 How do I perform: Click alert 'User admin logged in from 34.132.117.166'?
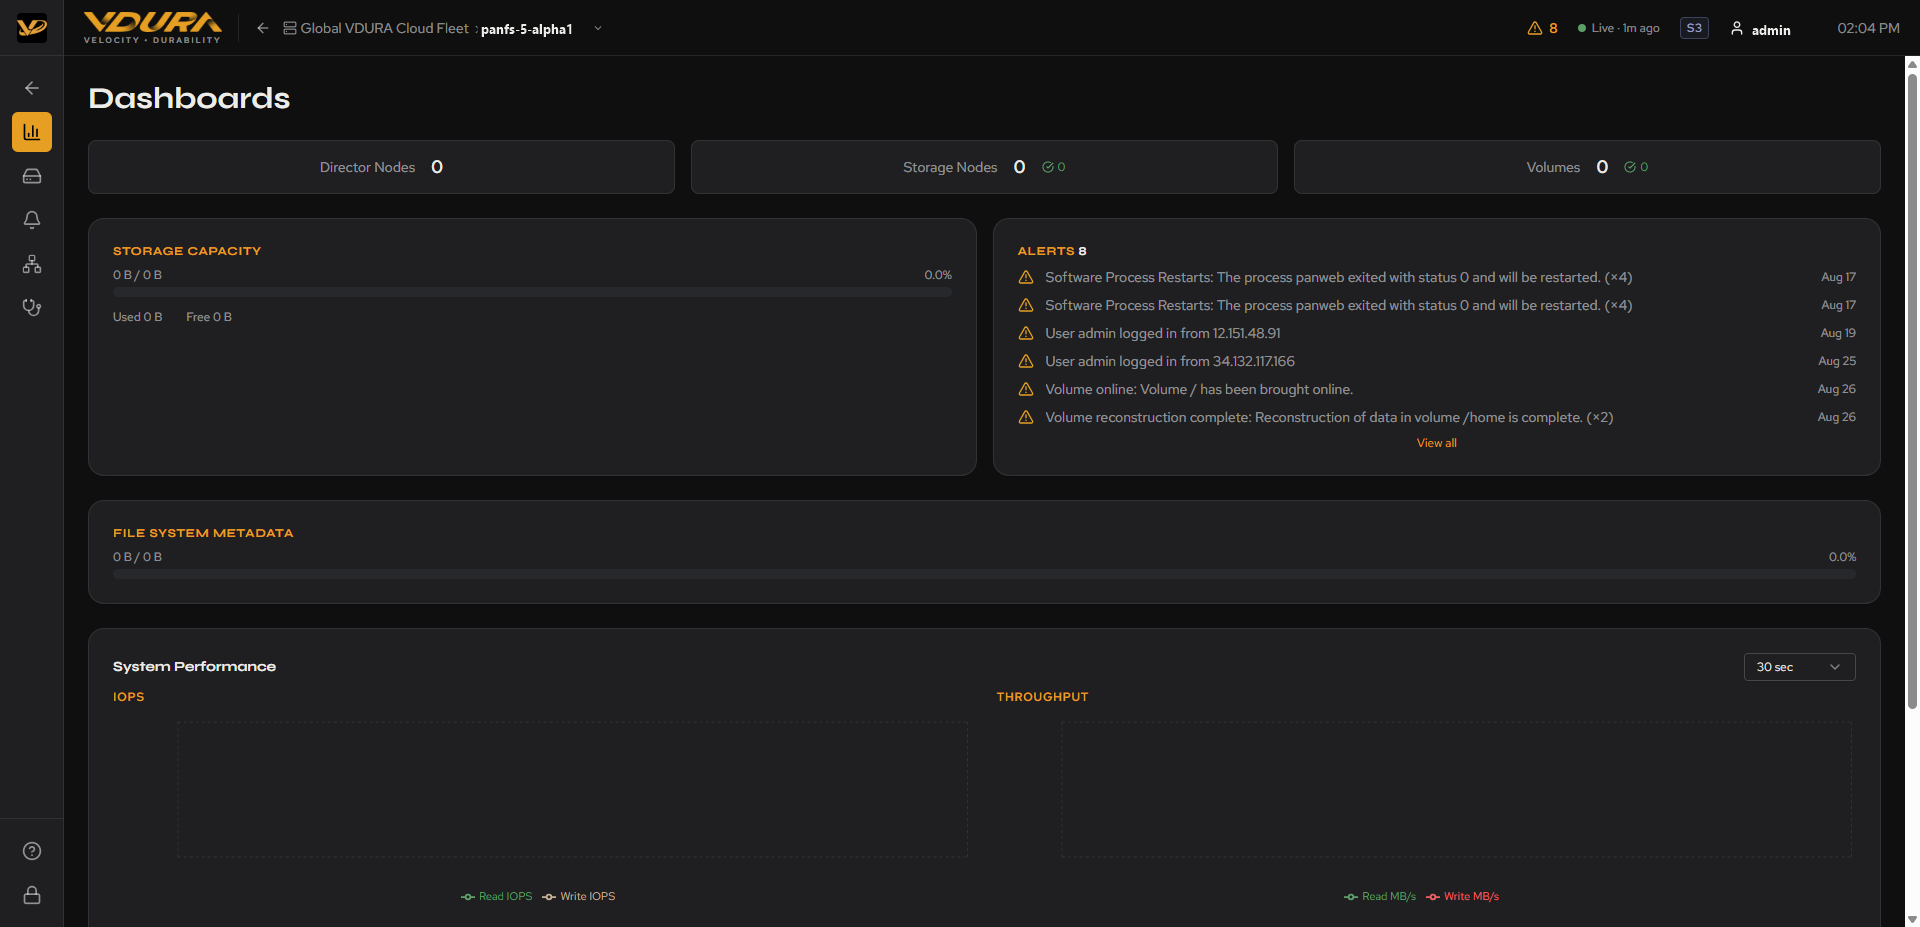click(x=1436, y=361)
